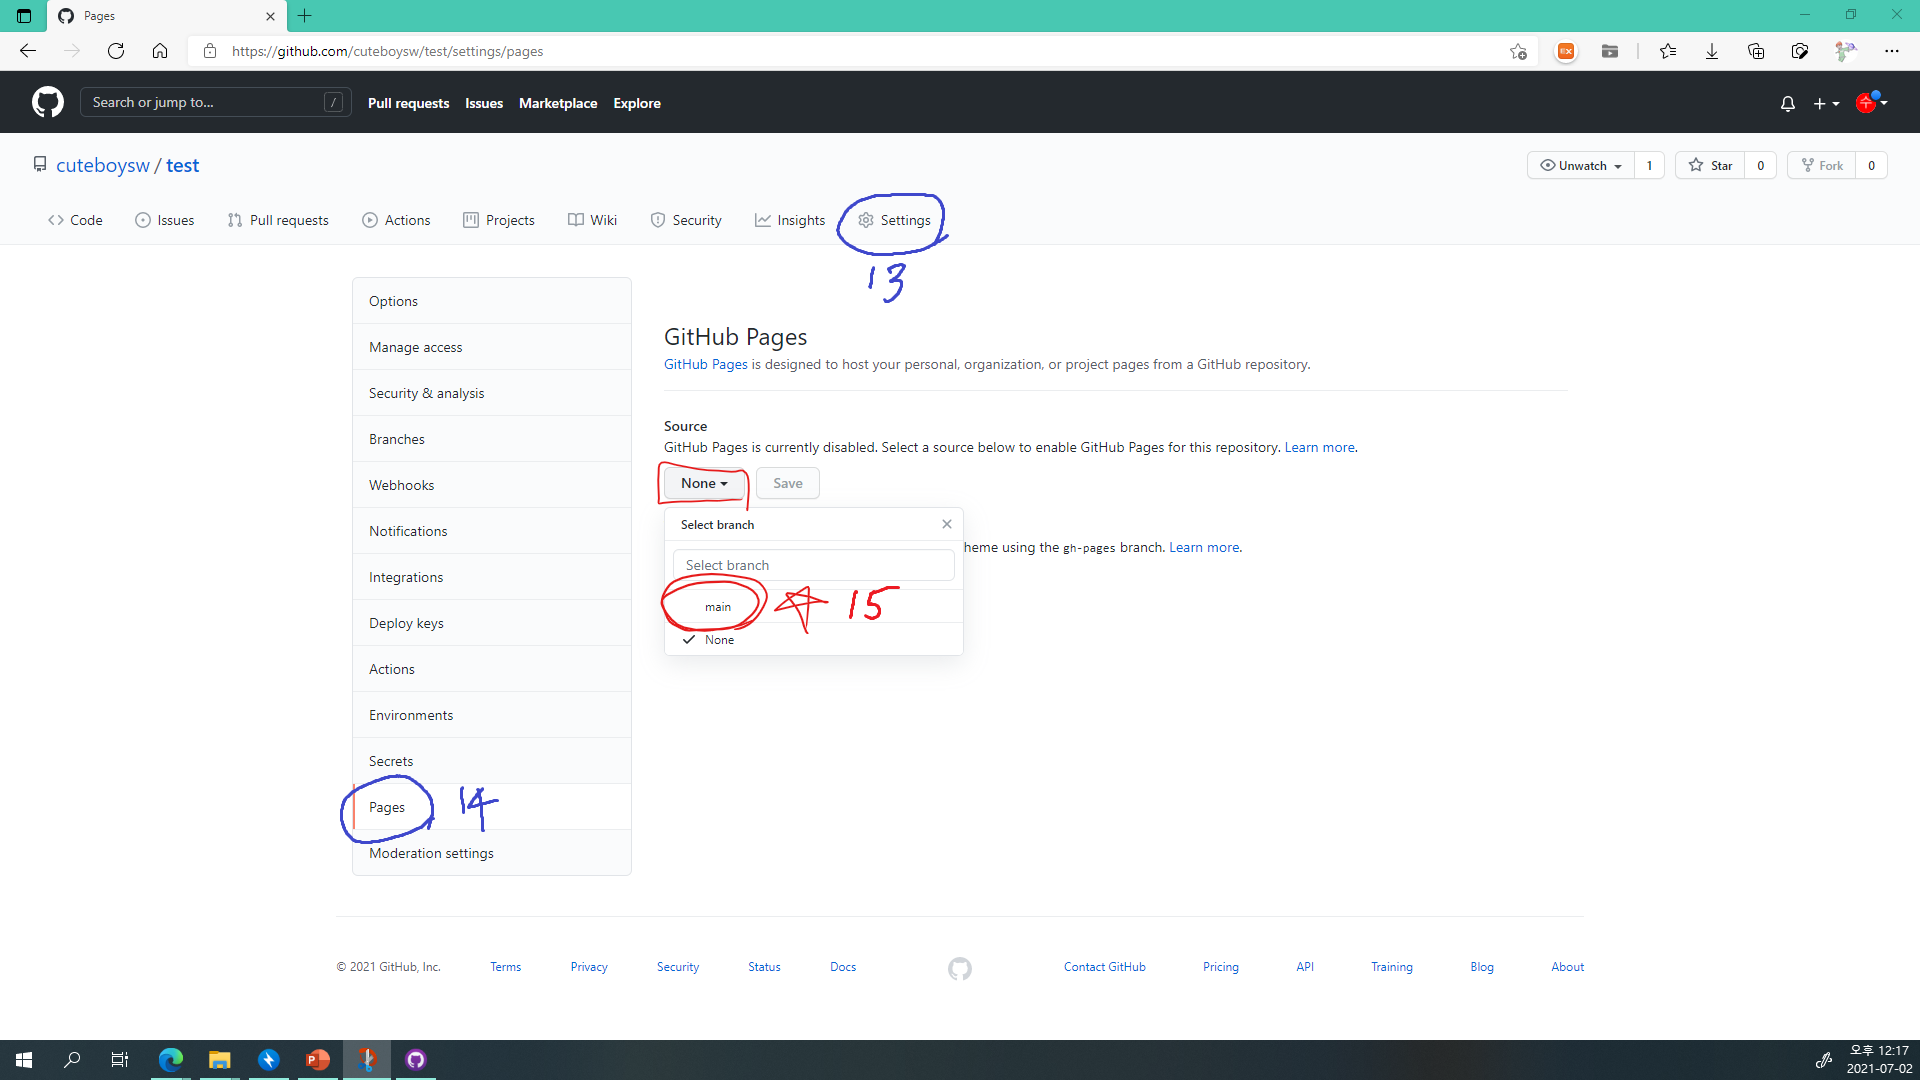Screen dimensions: 1920x1080
Task: Click the GitHub Pages blue link
Action: click(705, 364)
